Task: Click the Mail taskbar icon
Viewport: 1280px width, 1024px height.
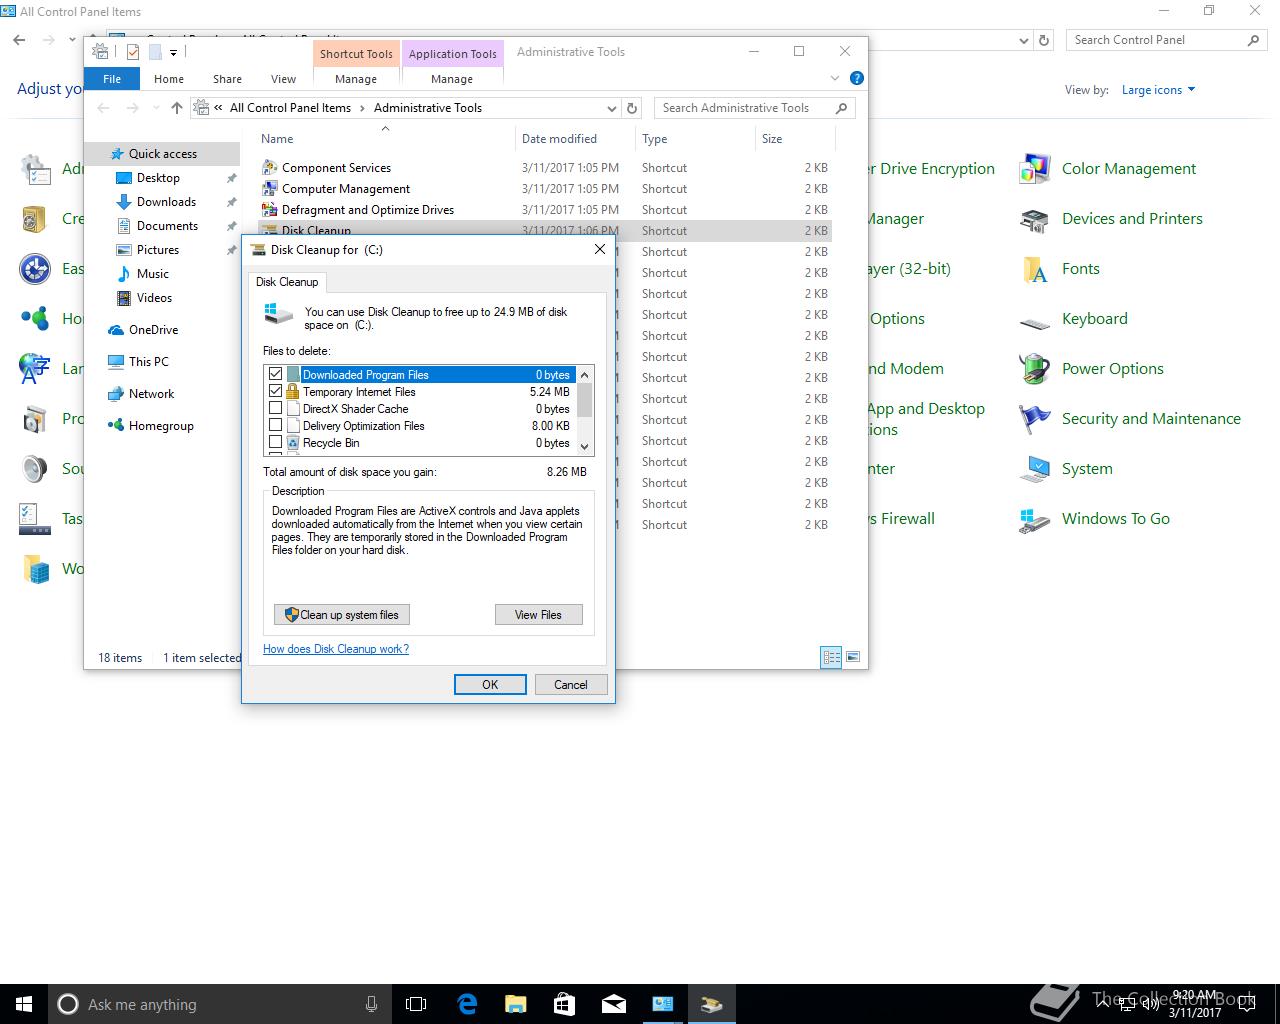Action: point(613,1004)
